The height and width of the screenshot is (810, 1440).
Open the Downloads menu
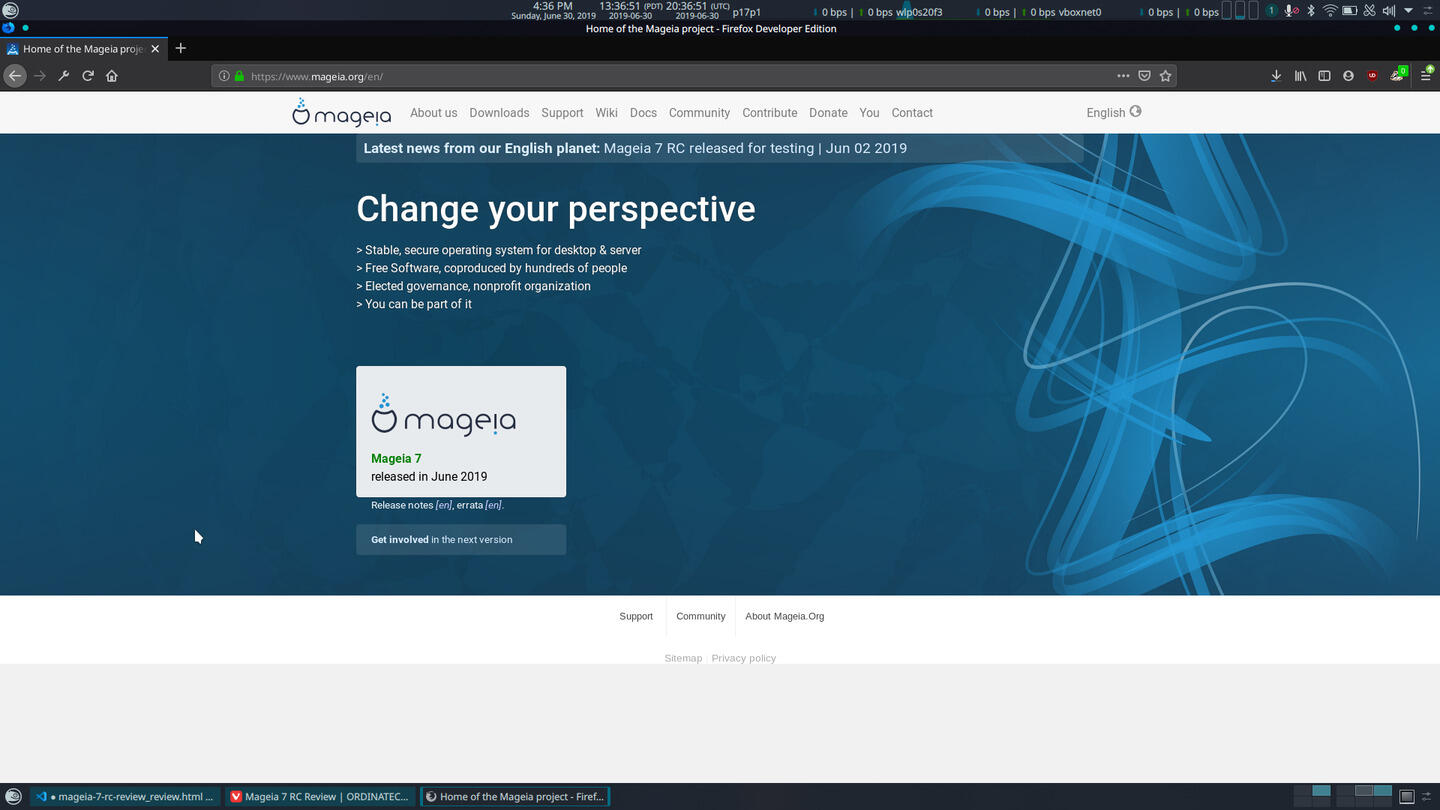pos(499,113)
